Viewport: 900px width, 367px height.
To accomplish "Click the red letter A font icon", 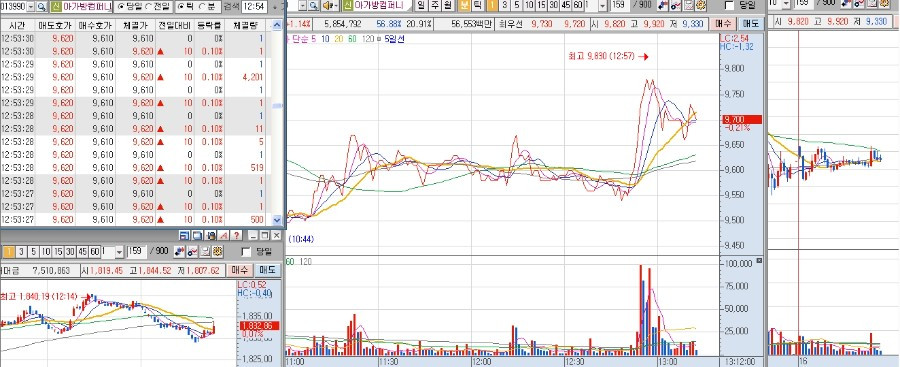I will (223, 235).
